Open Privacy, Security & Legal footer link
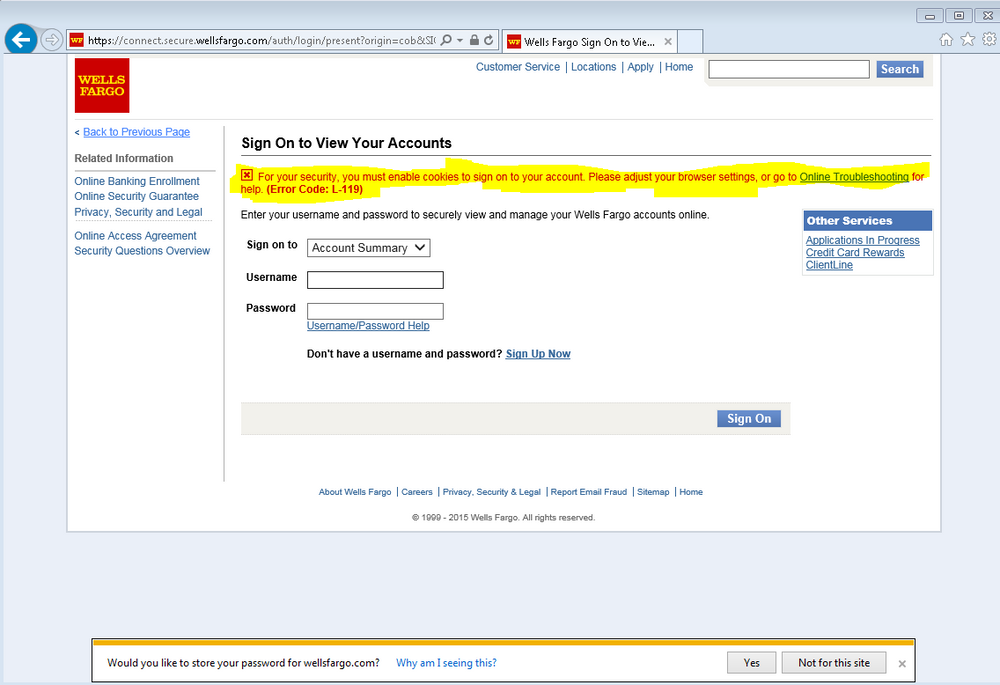Image resolution: width=1000 pixels, height=685 pixels. [x=492, y=492]
